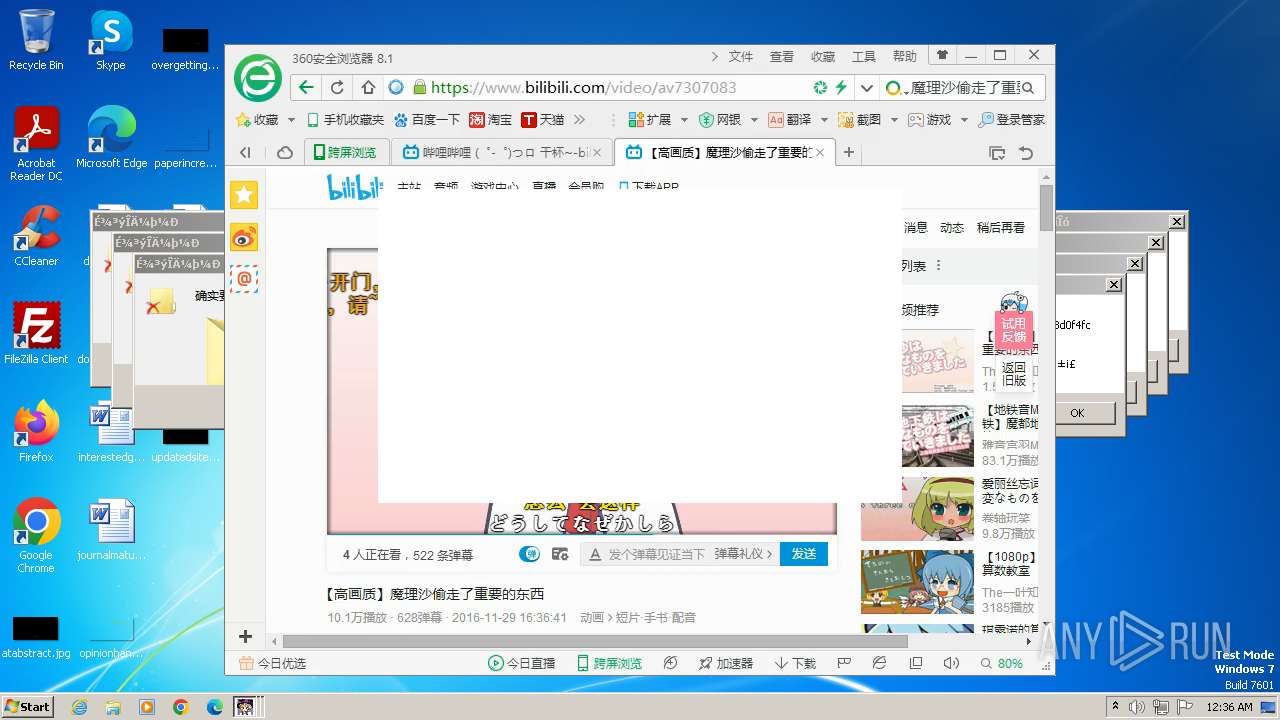
Task: Open the Weibo sidebar icon
Action: point(244,237)
